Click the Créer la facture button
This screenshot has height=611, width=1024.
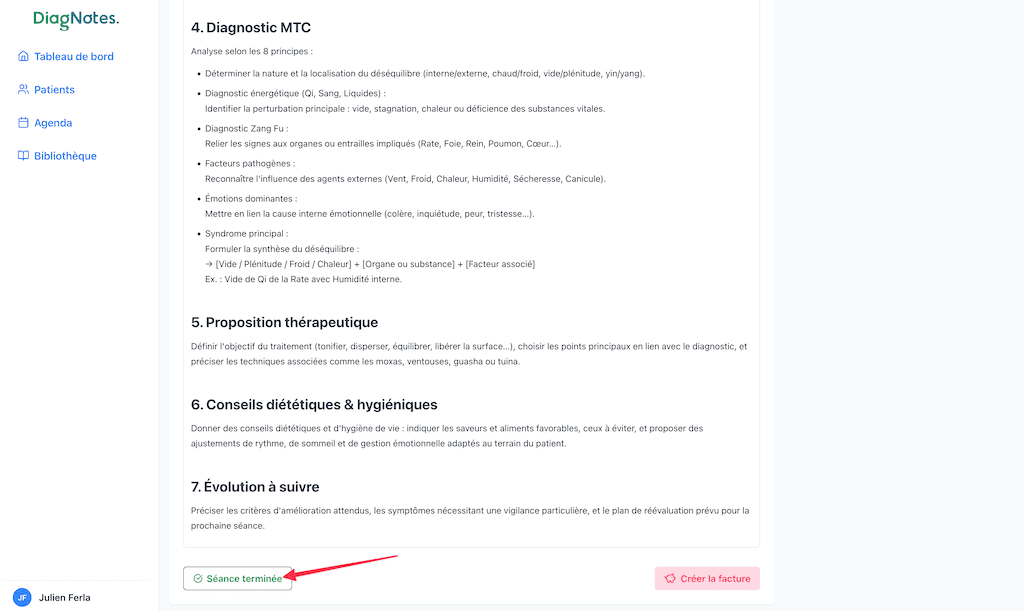[x=707, y=578]
